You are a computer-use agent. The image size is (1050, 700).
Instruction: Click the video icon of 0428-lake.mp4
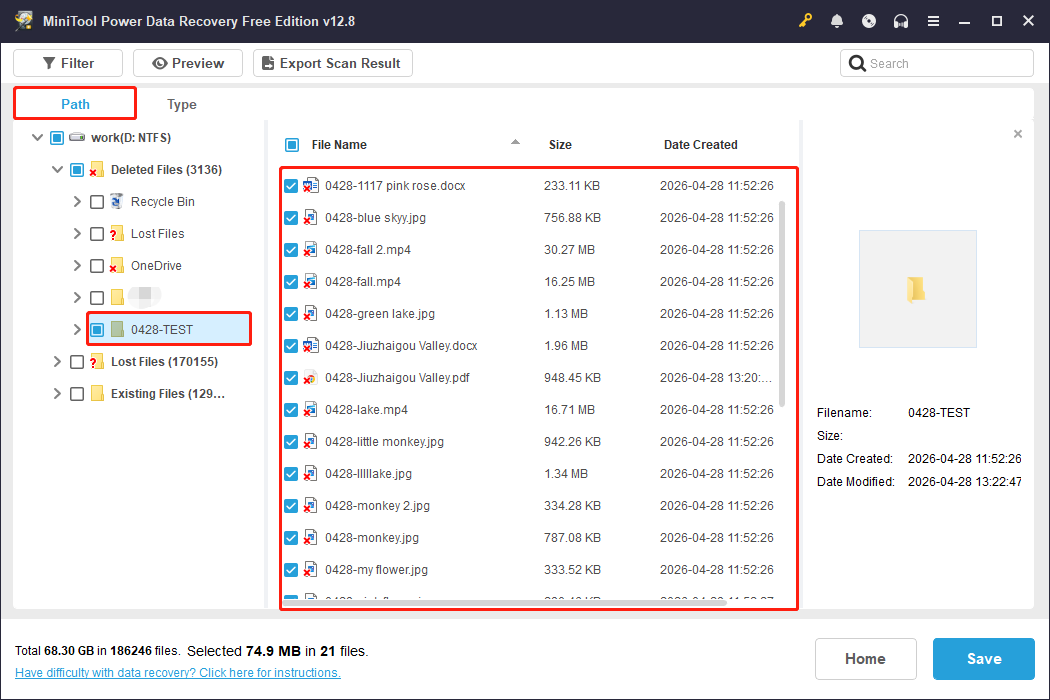(311, 409)
